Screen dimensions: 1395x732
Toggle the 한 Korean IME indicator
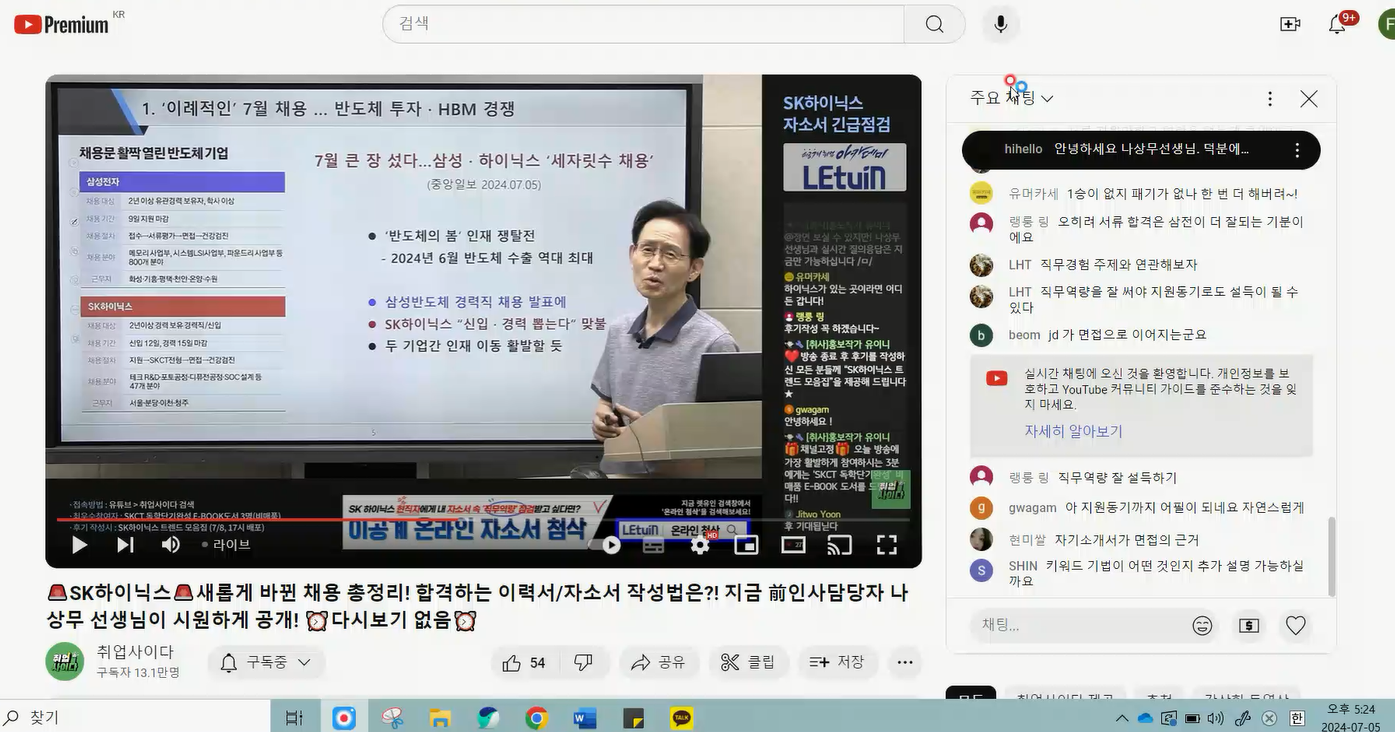[x=1297, y=718]
